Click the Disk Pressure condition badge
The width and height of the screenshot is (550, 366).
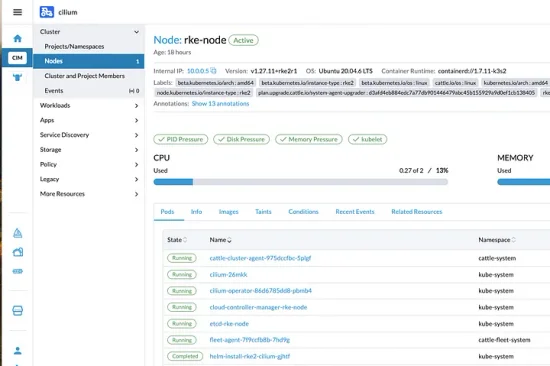(x=241, y=139)
